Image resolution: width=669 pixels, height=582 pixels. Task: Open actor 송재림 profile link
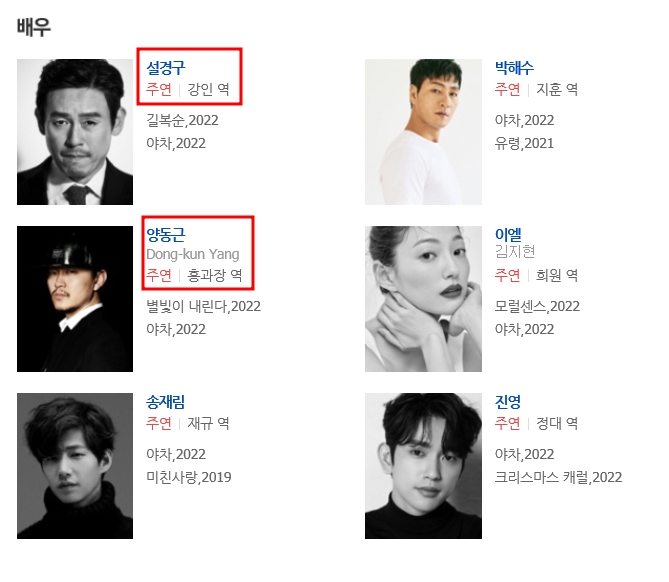click(166, 402)
